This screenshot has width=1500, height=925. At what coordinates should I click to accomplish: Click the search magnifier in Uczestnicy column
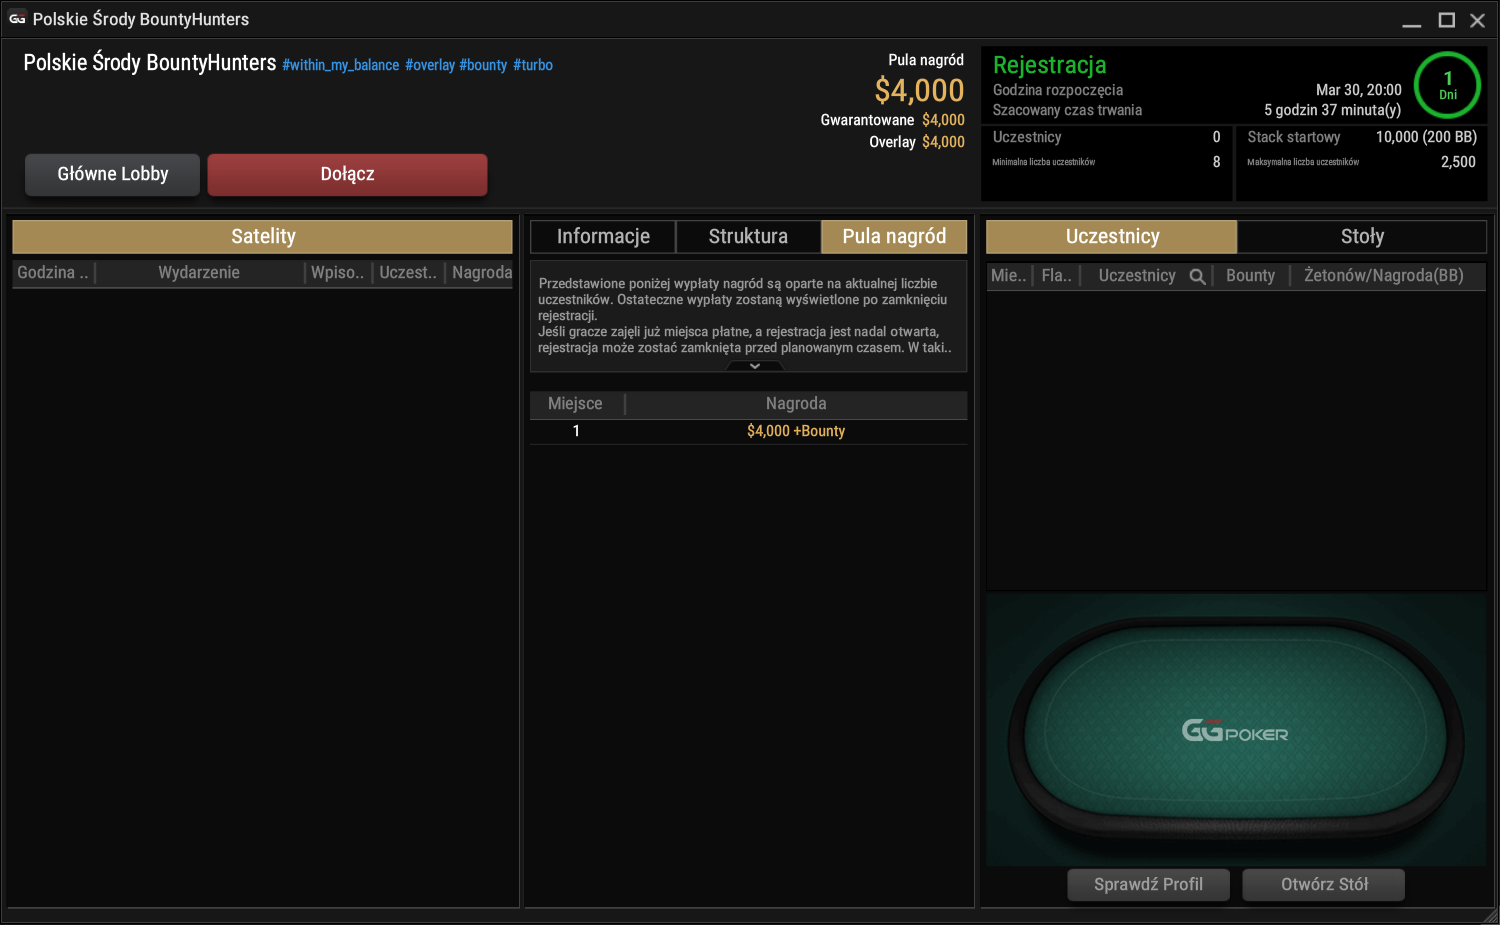pyautogui.click(x=1197, y=276)
